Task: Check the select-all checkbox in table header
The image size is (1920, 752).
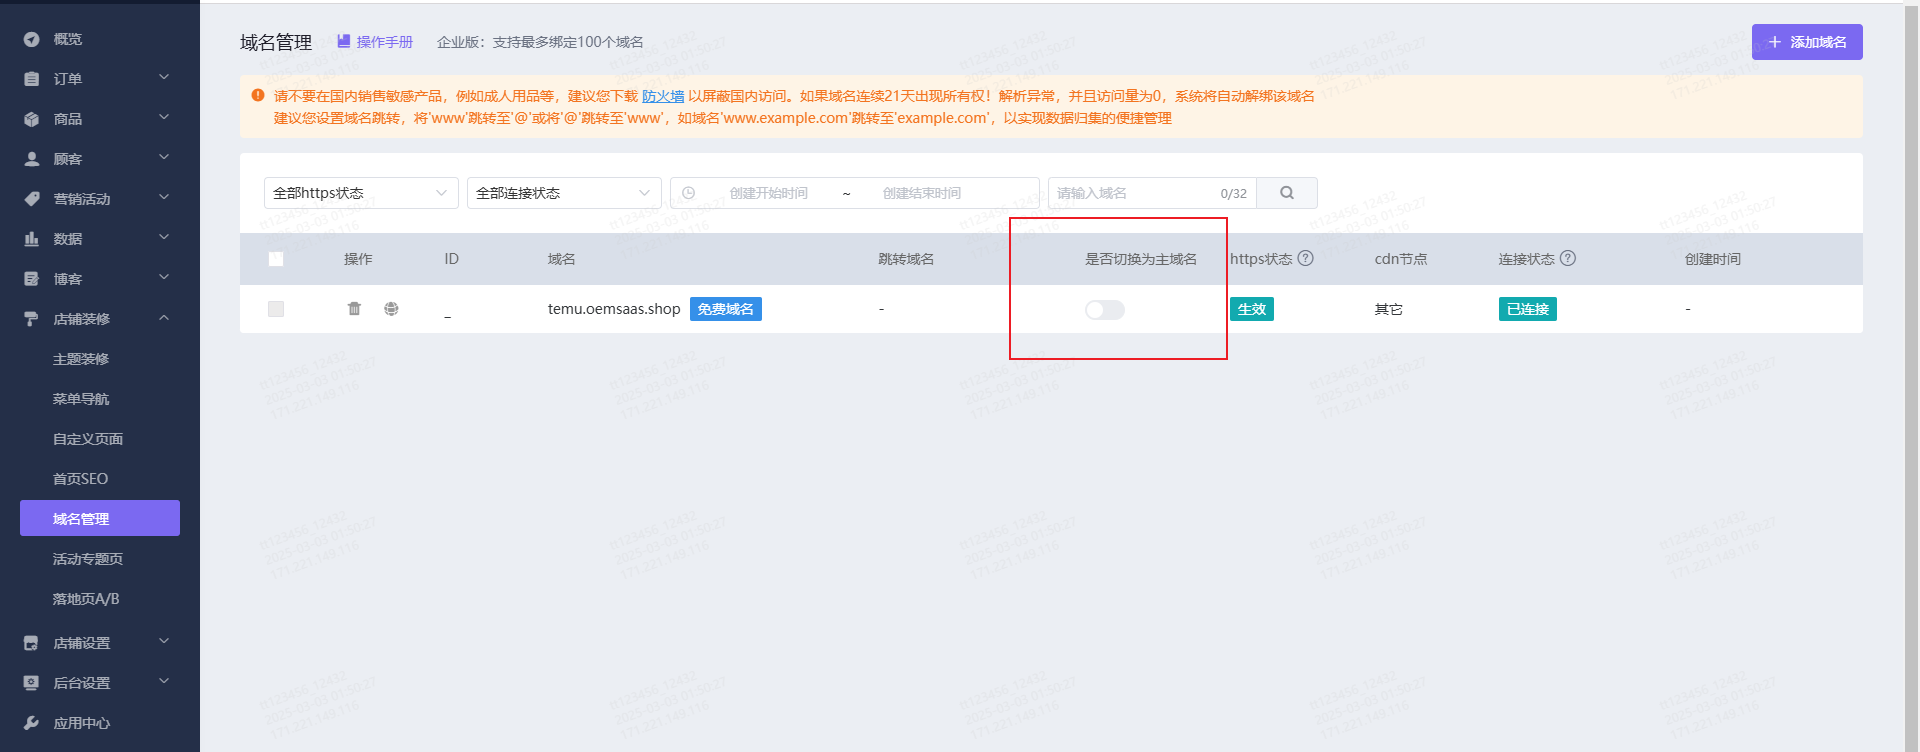Action: click(x=276, y=259)
